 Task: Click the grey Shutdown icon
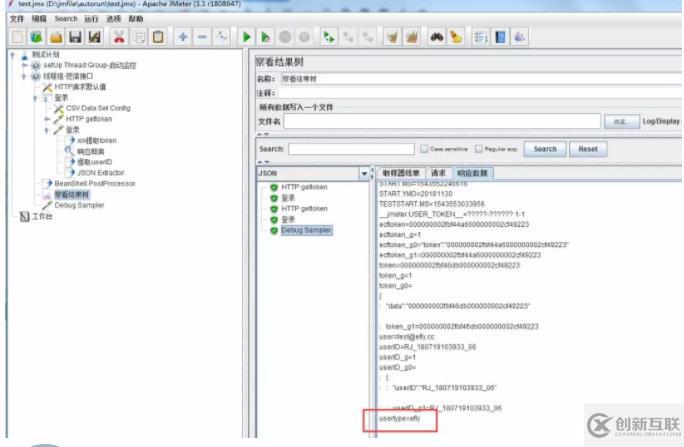coord(304,37)
